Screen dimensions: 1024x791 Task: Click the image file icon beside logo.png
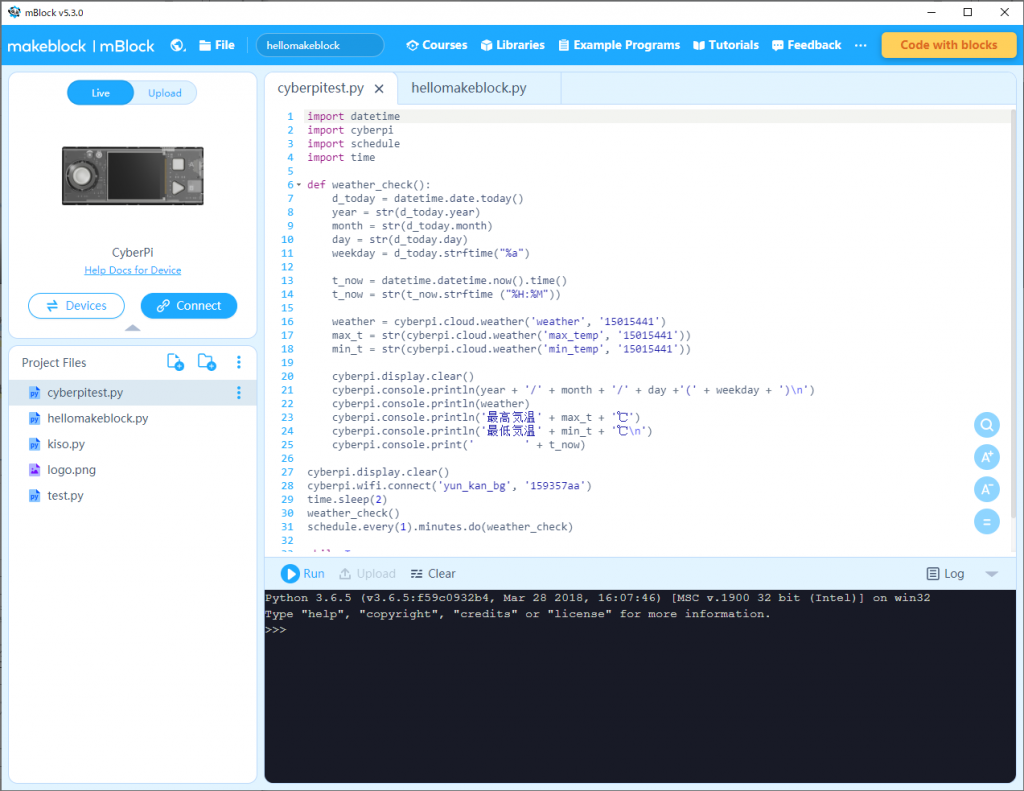click(35, 470)
